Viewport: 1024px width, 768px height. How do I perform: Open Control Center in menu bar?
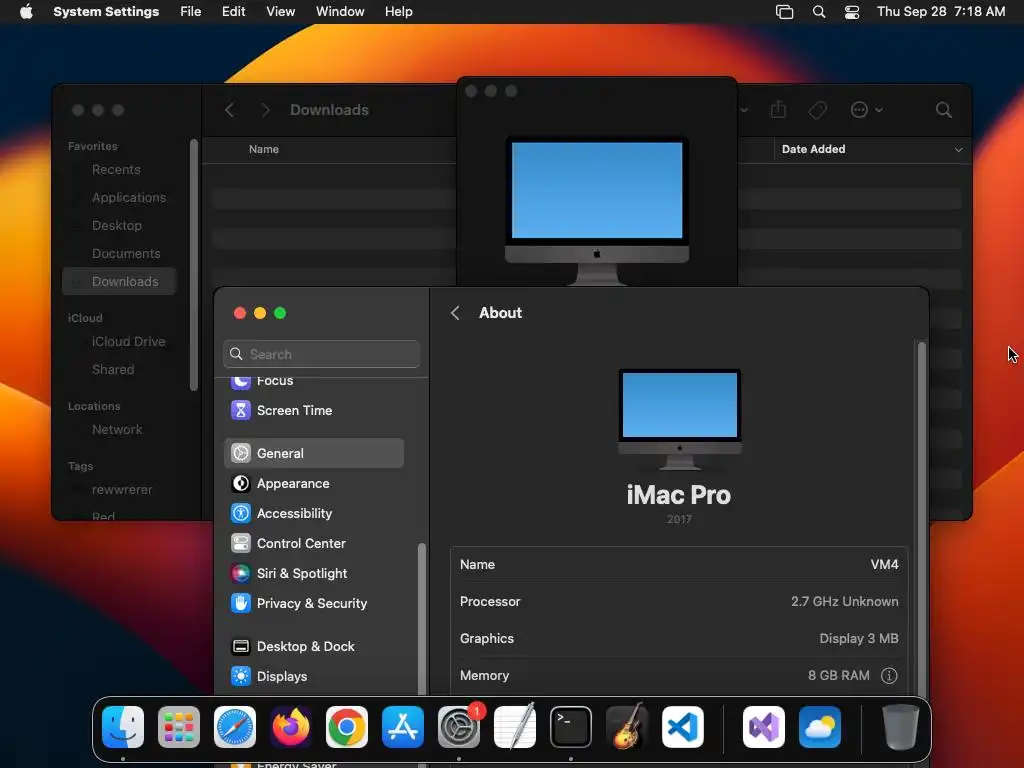pyautogui.click(x=852, y=12)
